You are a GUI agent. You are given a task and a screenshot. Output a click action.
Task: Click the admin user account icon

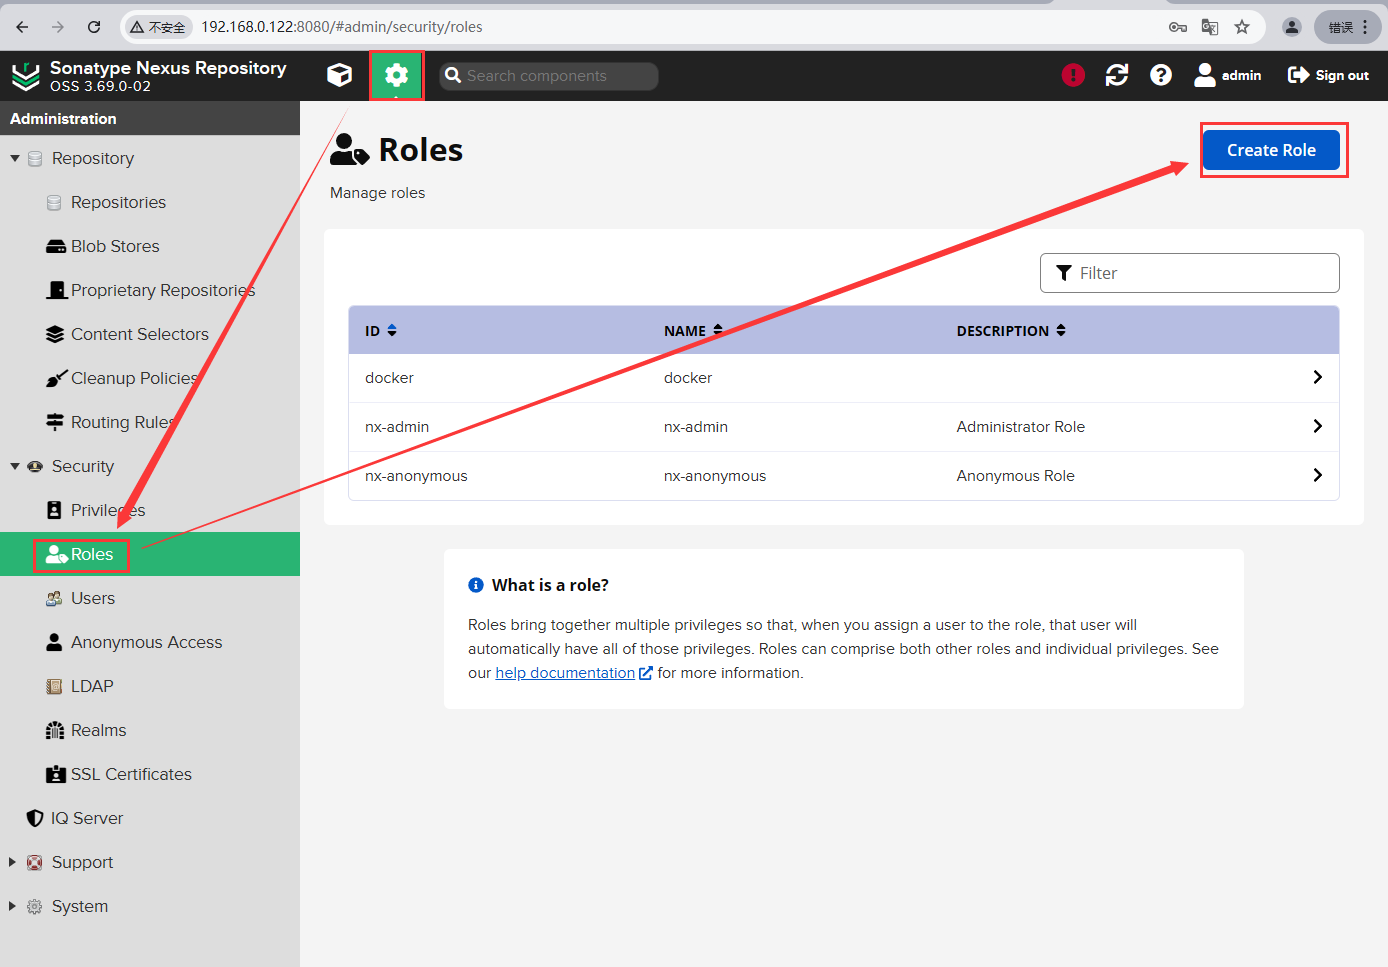pos(1205,75)
